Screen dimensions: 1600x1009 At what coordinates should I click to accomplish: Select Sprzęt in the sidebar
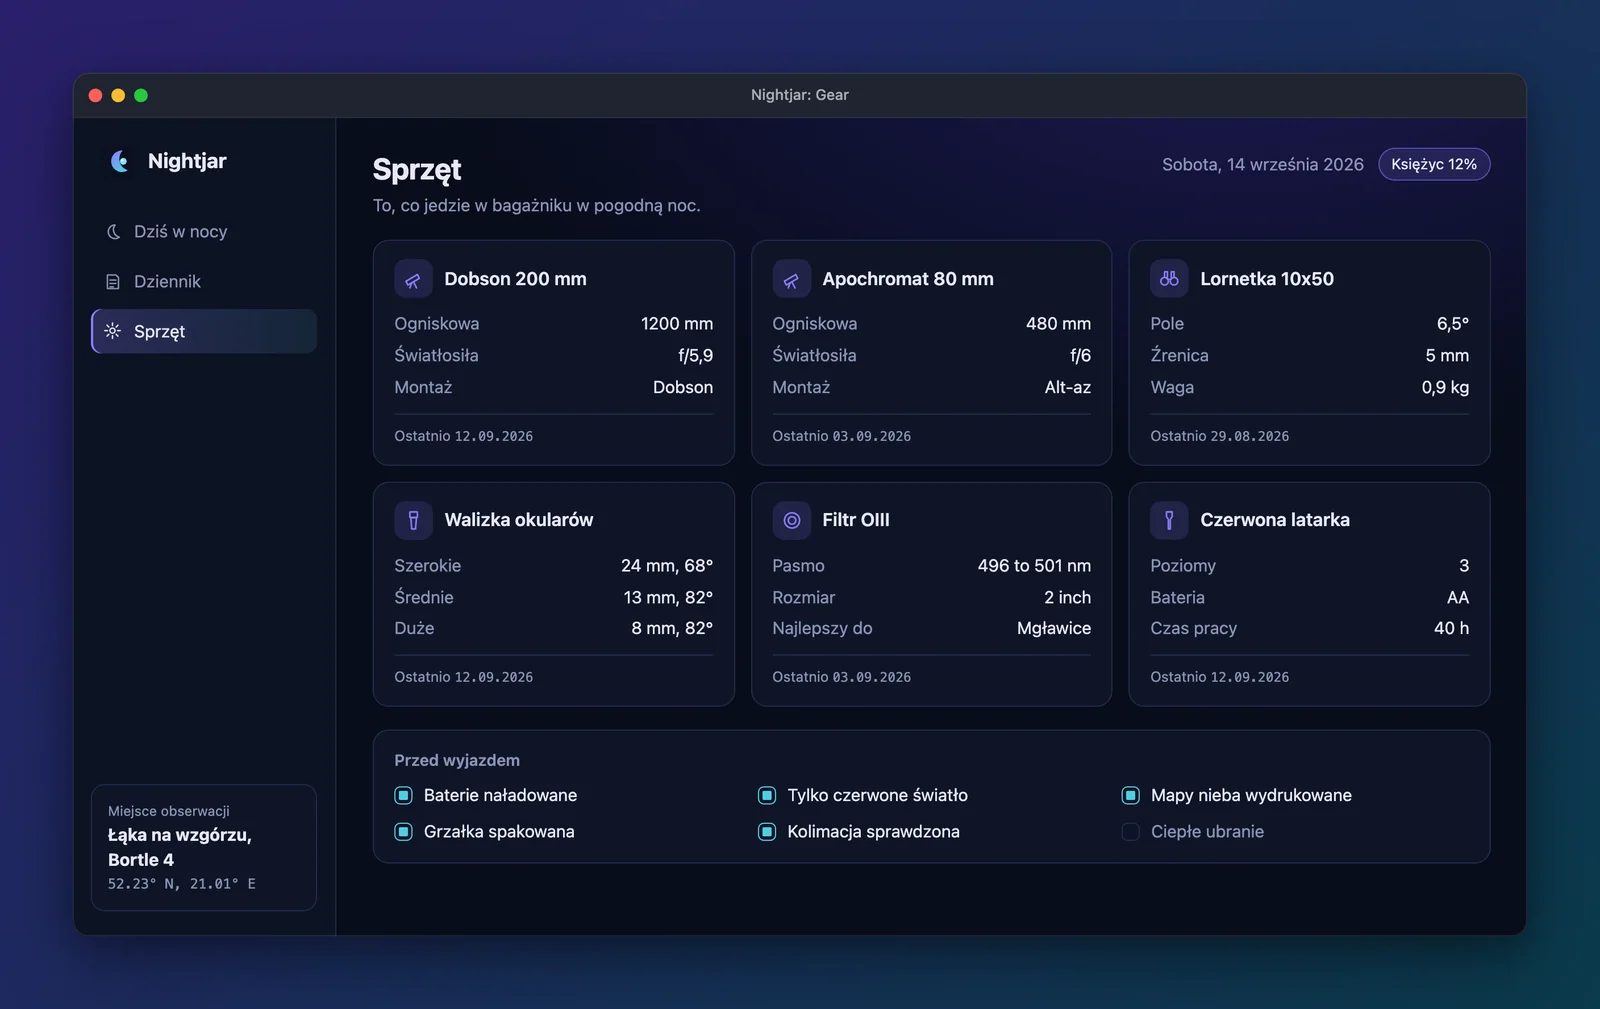[x=204, y=331]
